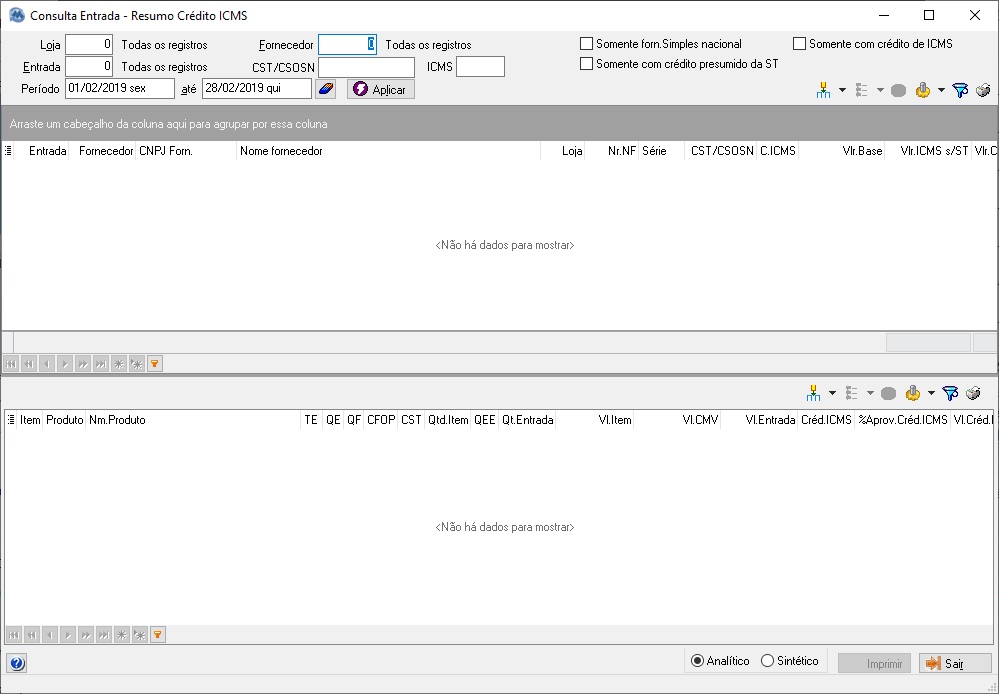Sort by the Vl.CMV column header

click(677, 420)
